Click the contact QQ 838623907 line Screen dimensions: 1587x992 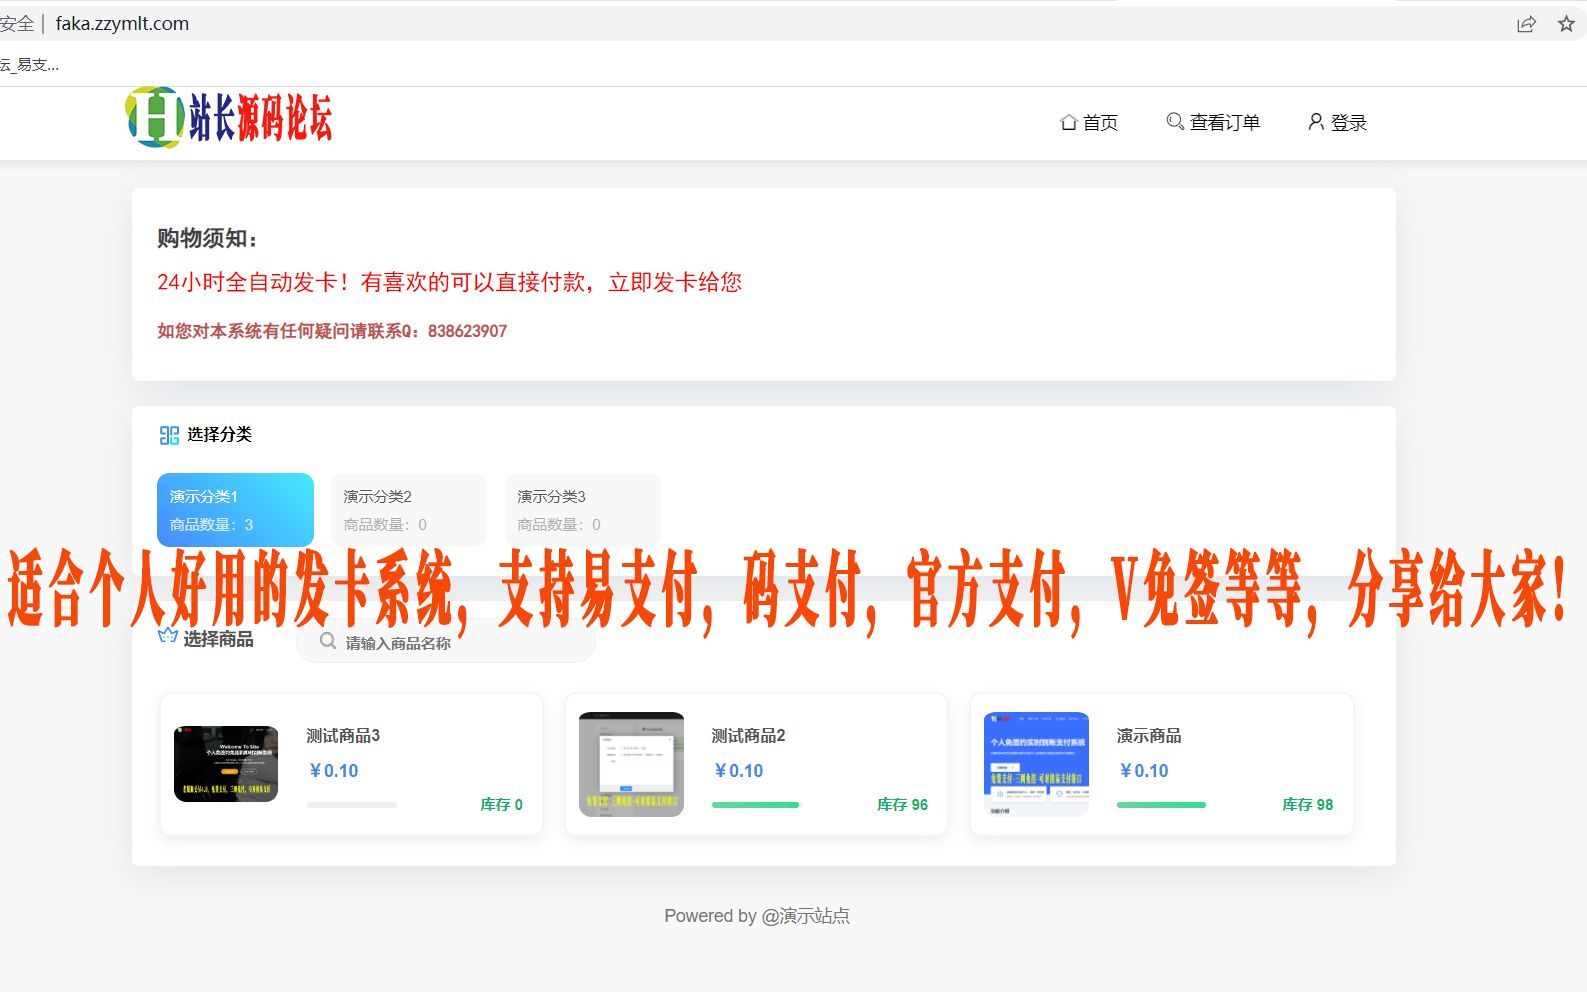click(332, 331)
